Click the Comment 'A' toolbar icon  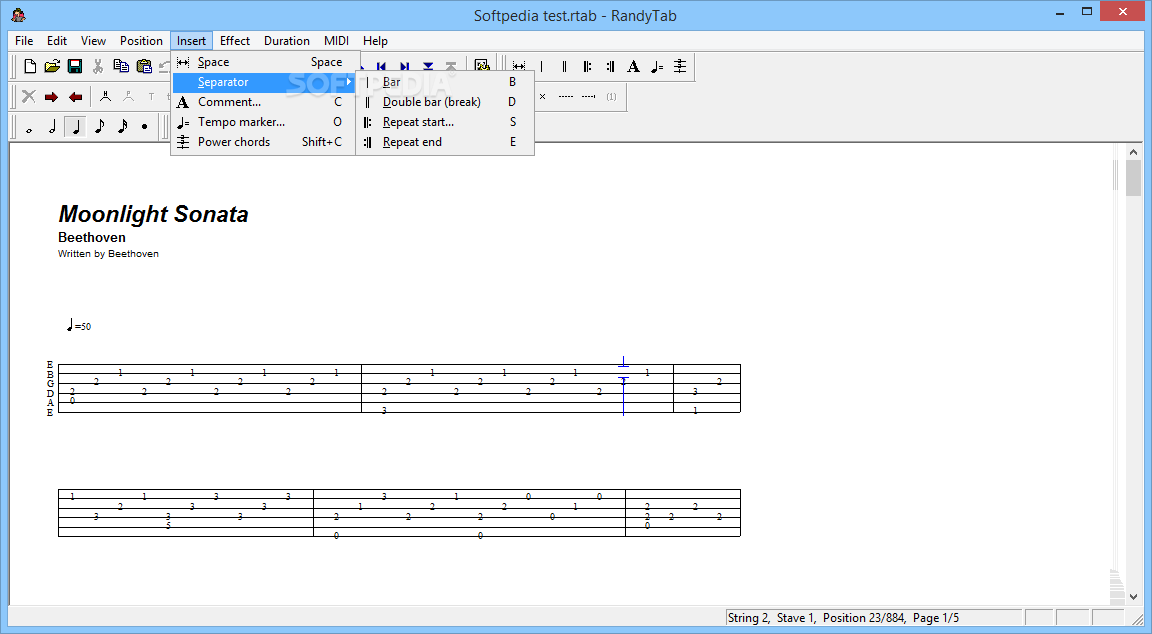(x=633, y=66)
